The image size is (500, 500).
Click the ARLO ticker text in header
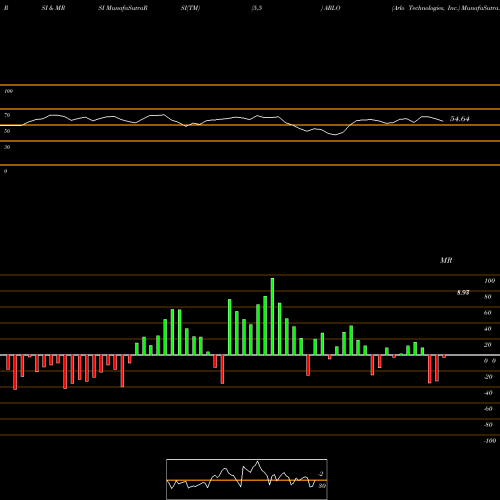coord(332,8)
